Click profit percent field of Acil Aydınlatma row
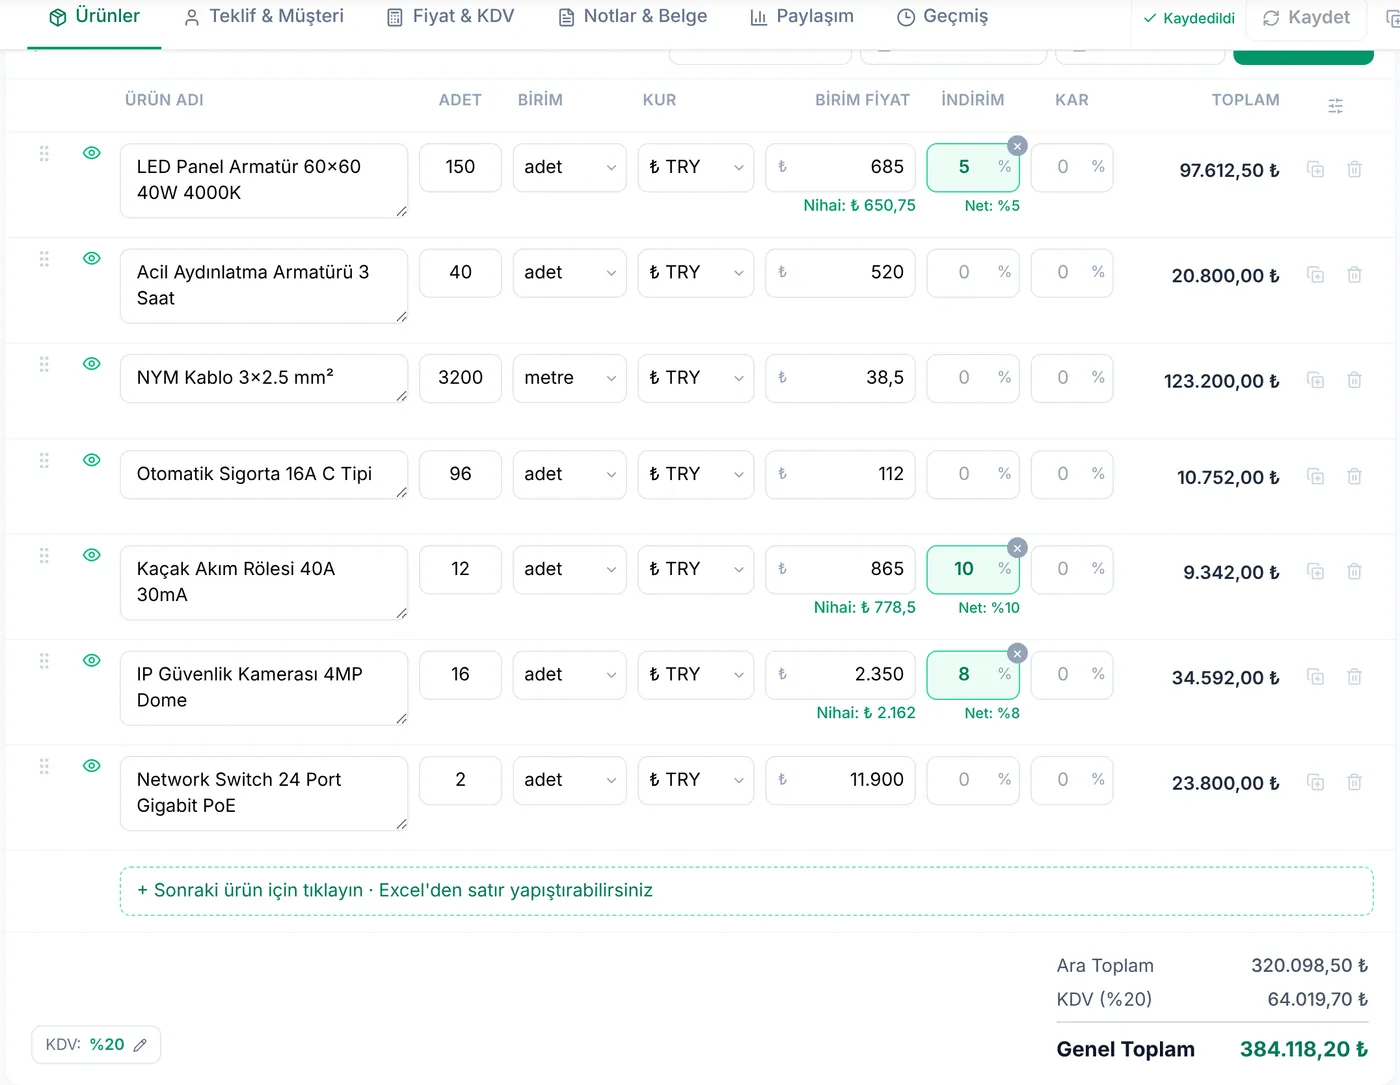 pyautogui.click(x=1072, y=273)
